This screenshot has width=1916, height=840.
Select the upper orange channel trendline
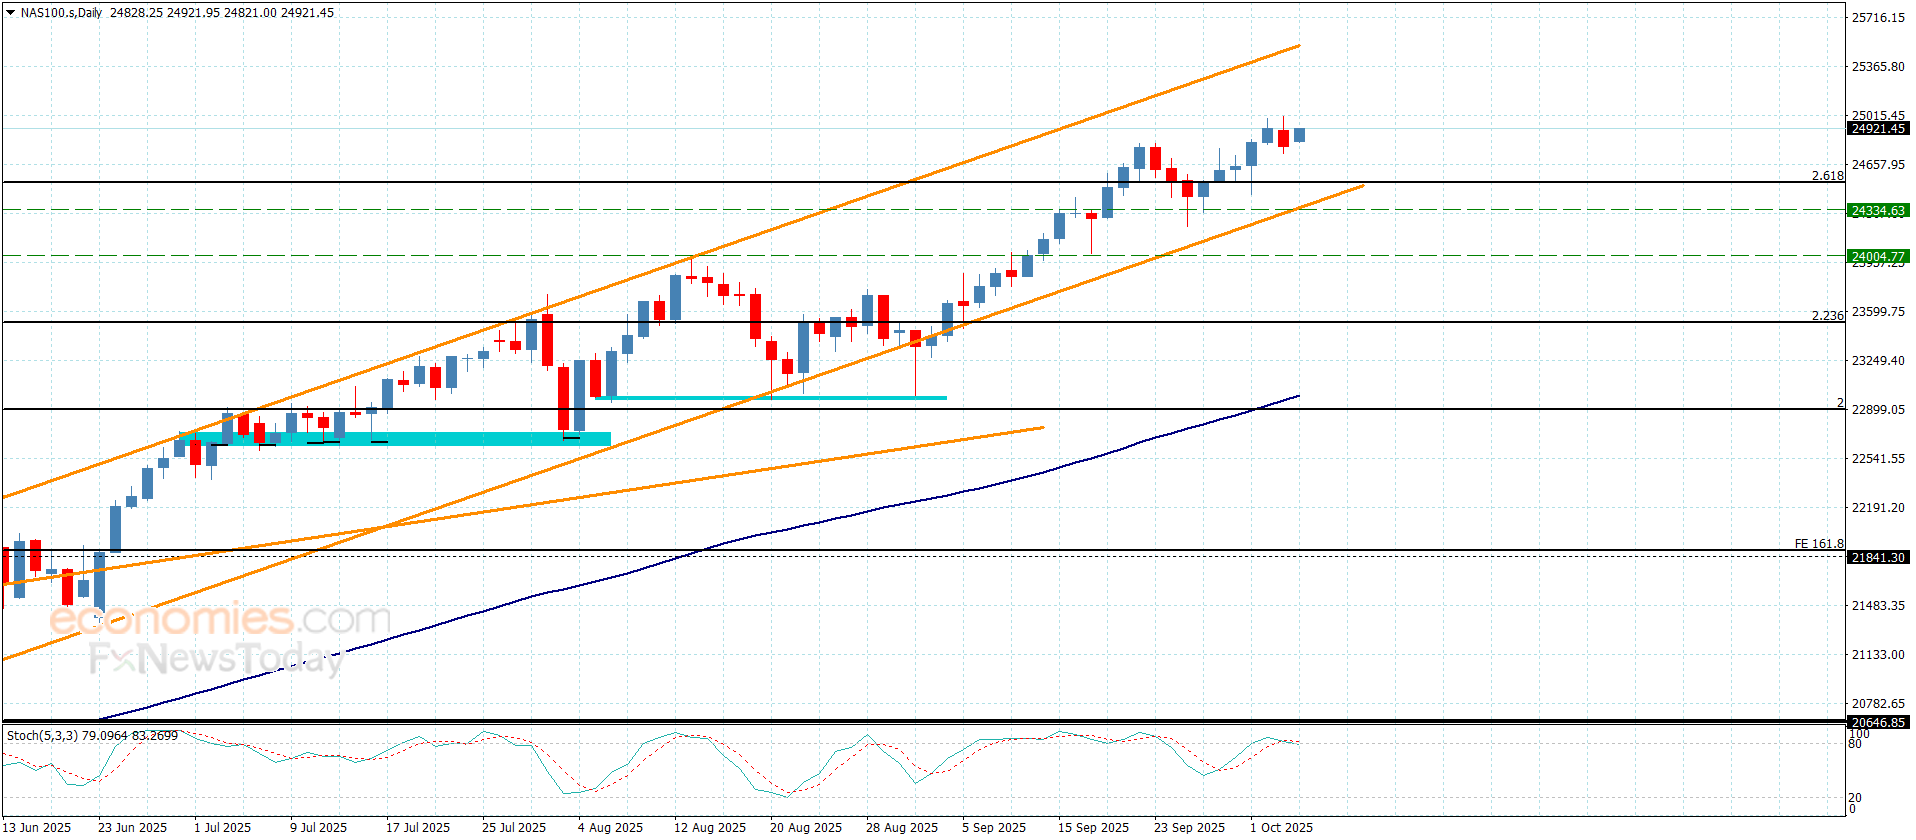(x=650, y=272)
